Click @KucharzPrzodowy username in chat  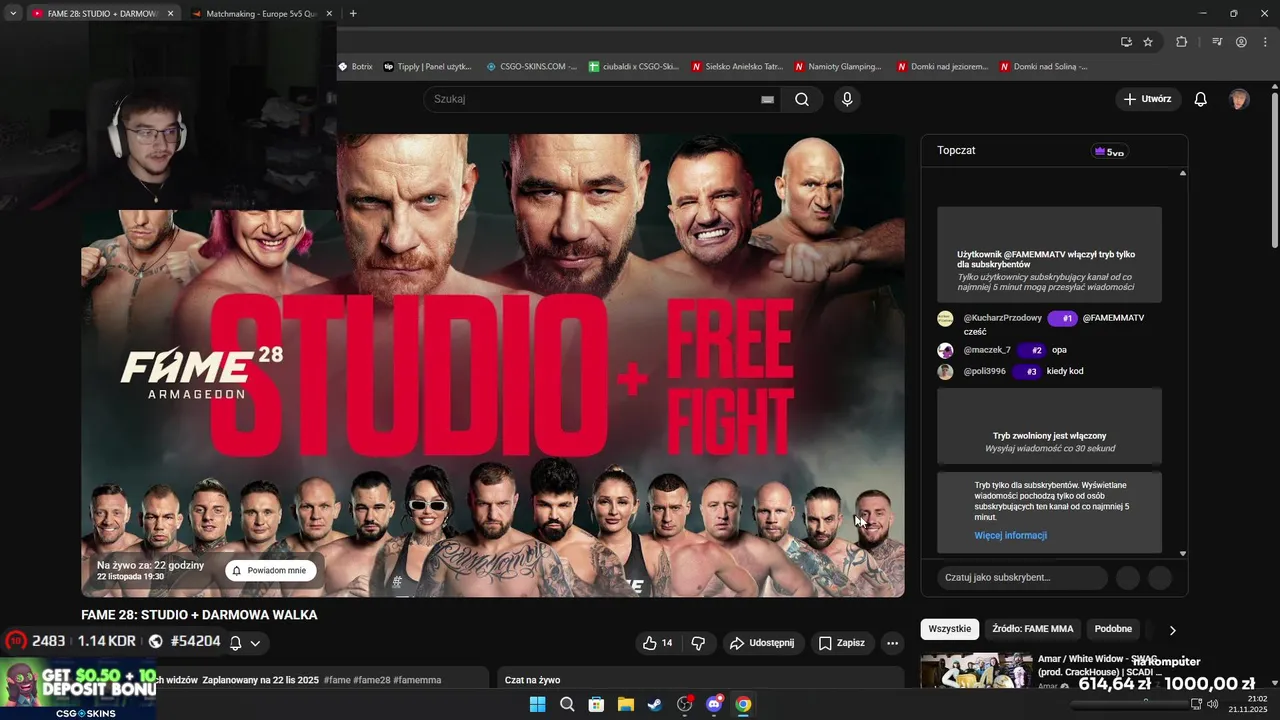1003,318
